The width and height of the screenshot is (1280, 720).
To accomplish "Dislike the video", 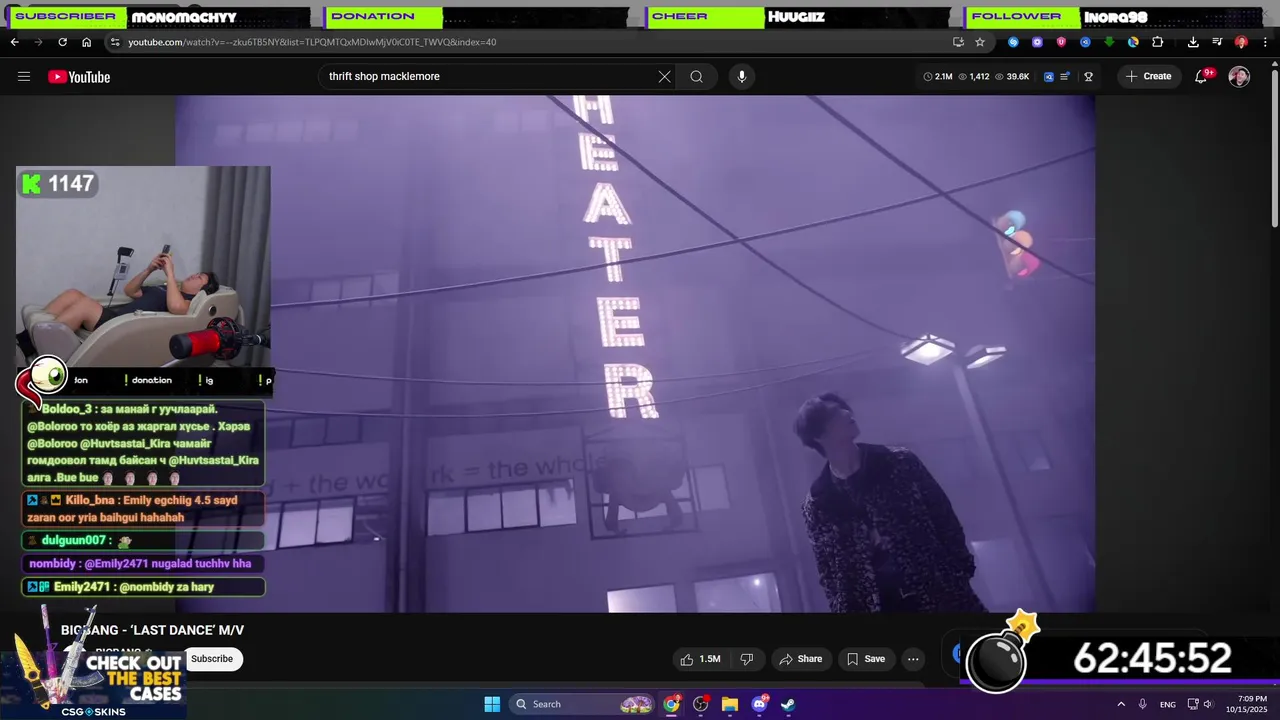I will (746, 659).
